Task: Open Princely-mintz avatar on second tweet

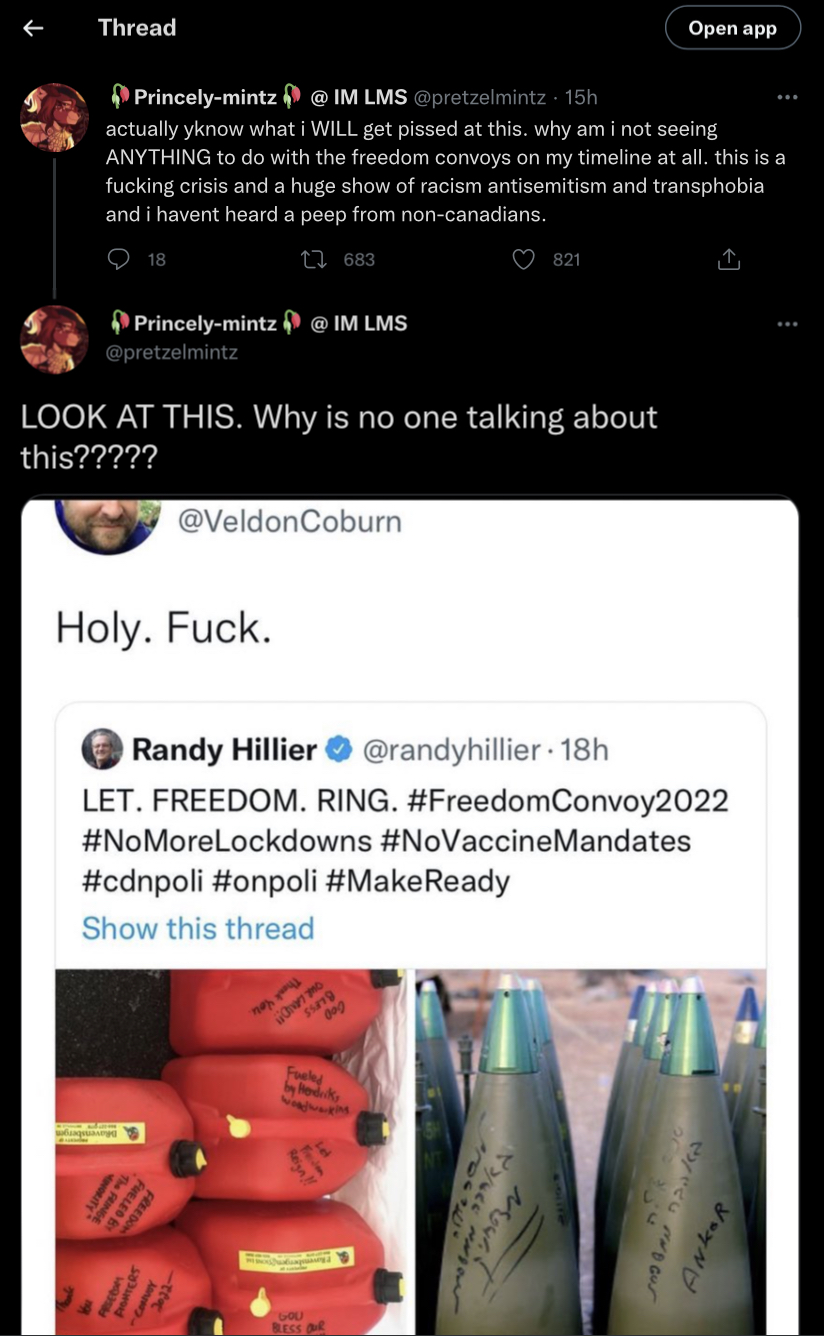Action: (x=54, y=340)
